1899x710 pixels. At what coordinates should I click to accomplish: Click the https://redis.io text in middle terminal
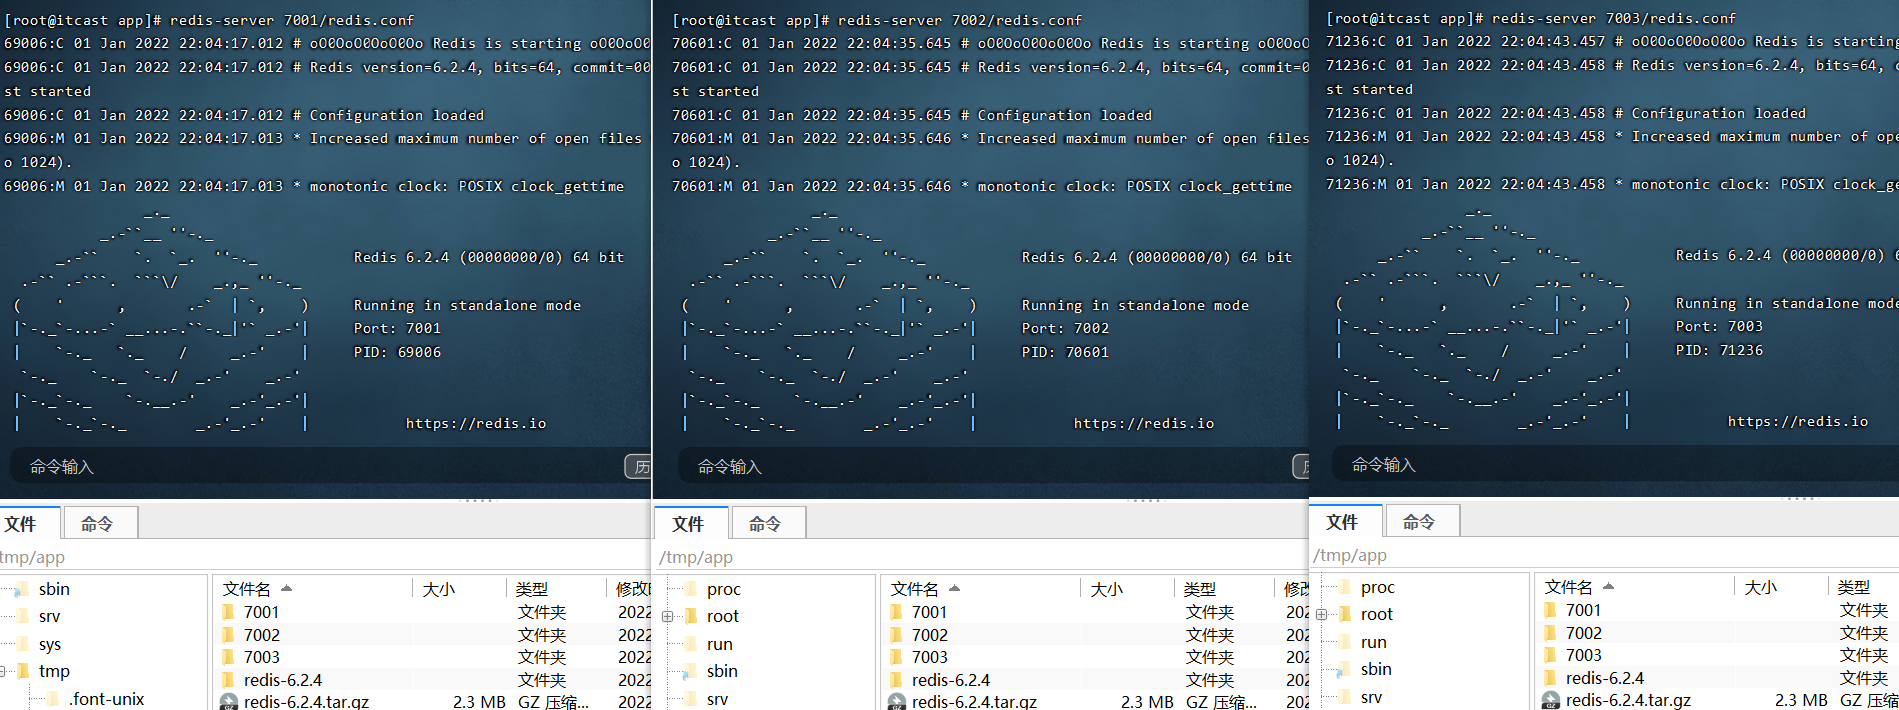(1144, 424)
